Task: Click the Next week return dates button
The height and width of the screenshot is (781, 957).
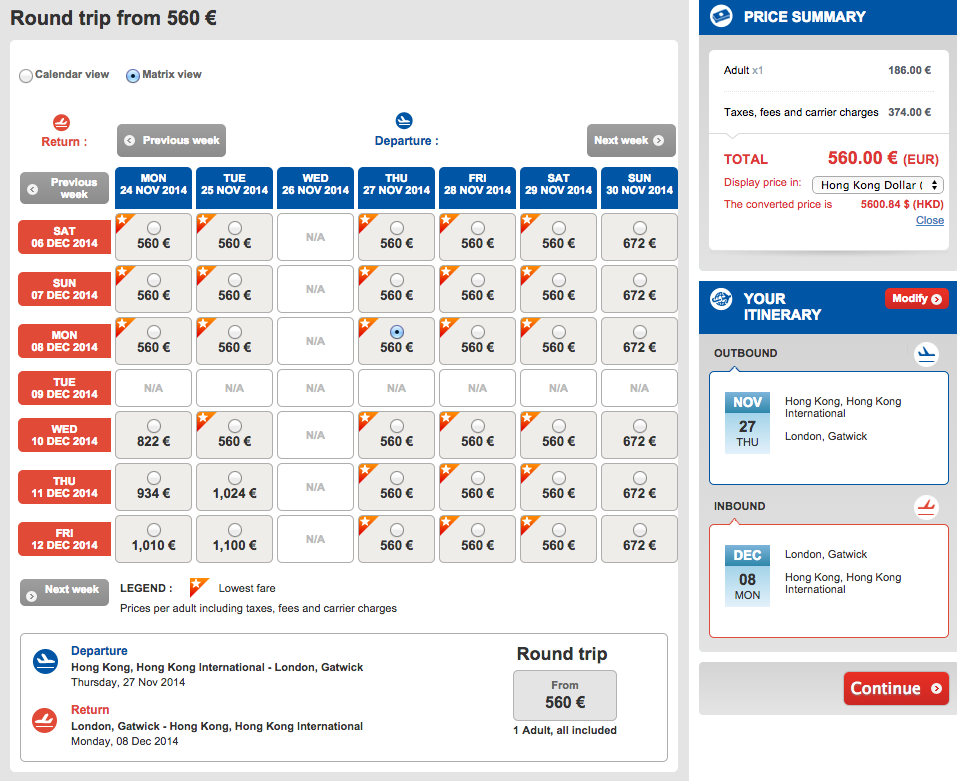Action: (64, 591)
